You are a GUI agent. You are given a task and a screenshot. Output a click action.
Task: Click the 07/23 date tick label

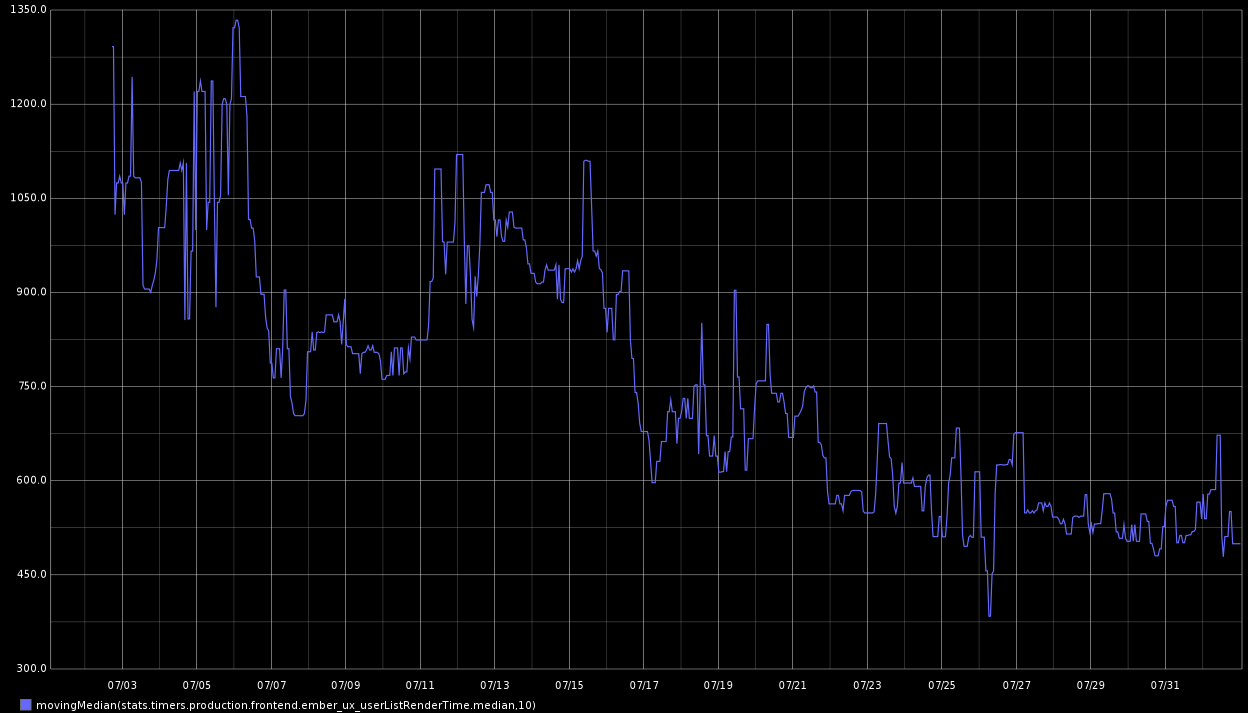coord(867,685)
